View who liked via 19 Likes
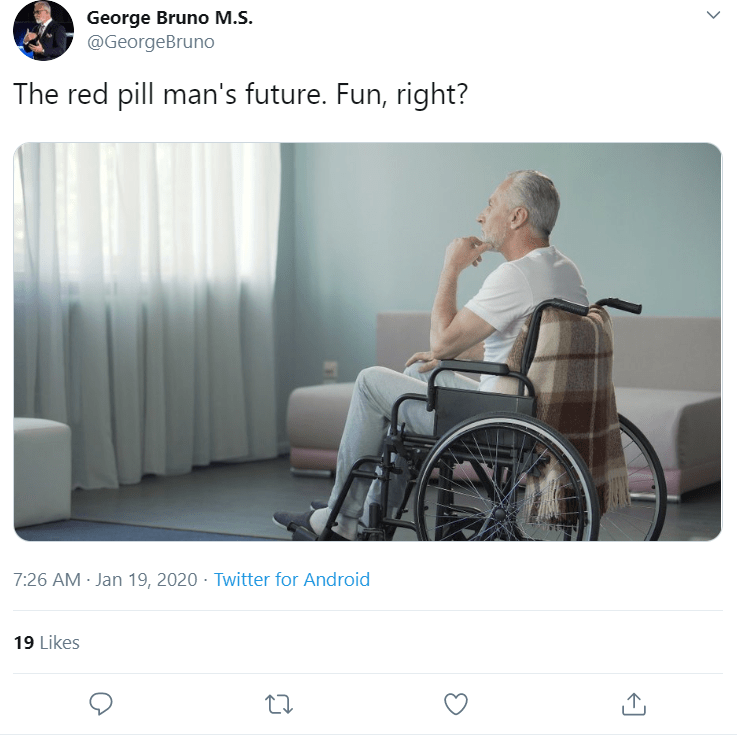737x740 pixels. pyautogui.click(x=46, y=642)
